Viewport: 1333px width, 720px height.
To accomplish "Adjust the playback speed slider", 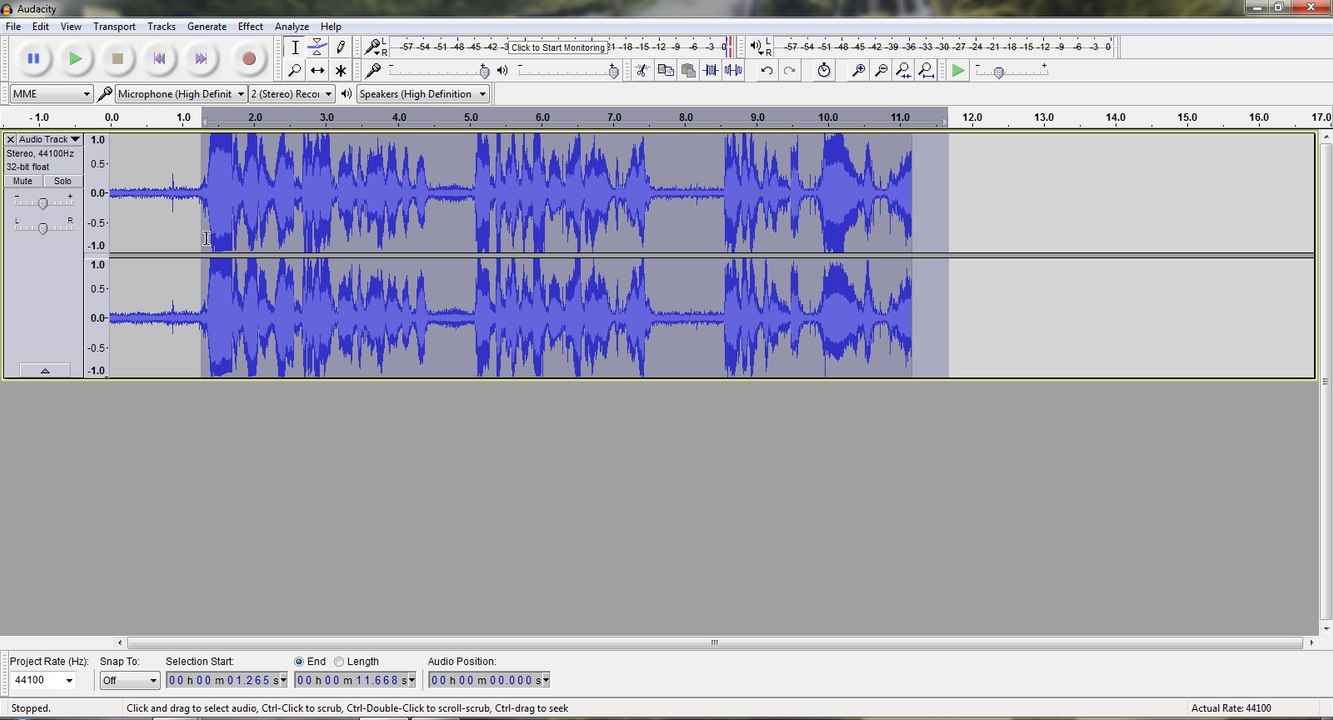I will tap(998, 71).
